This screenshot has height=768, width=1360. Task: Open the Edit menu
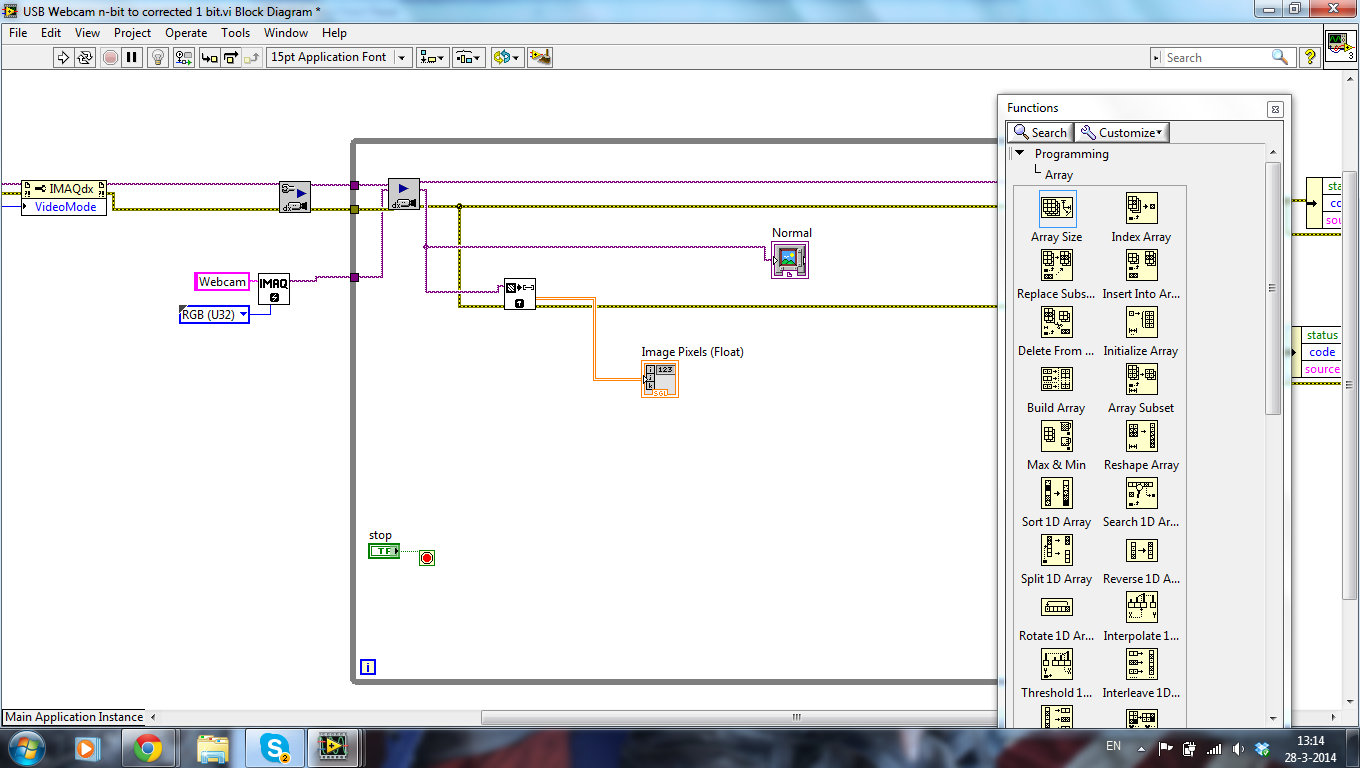click(x=51, y=33)
